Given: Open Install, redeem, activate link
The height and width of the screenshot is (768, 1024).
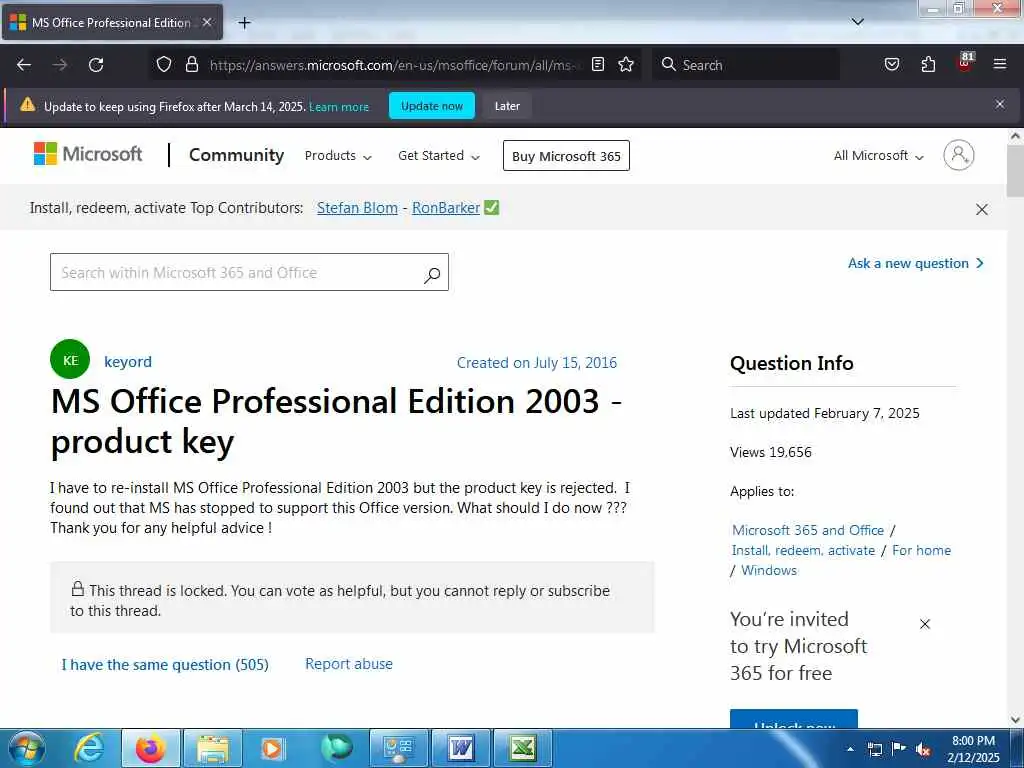Looking at the screenshot, I should coord(803,551).
